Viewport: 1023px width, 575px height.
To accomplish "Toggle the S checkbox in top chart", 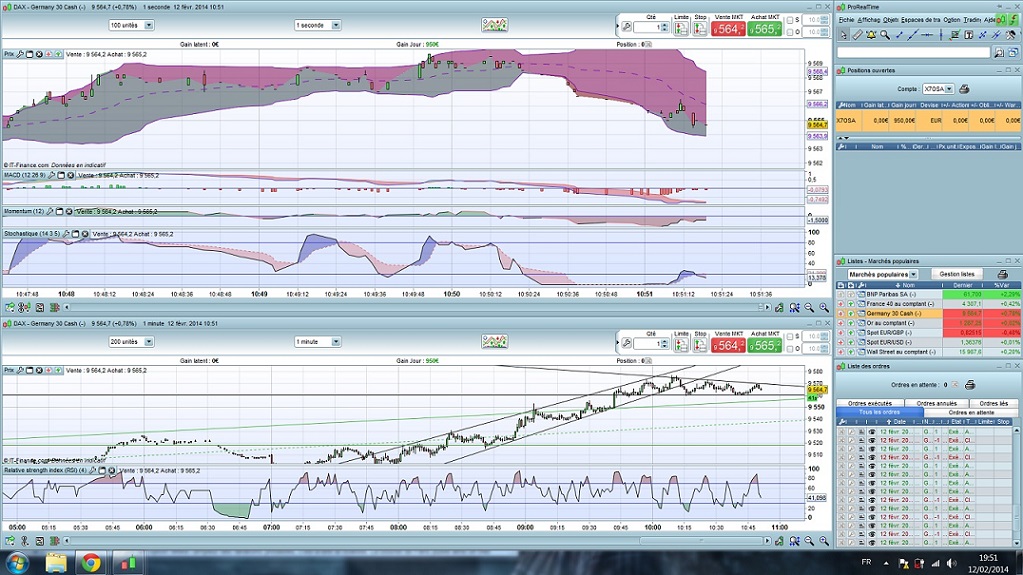I will [790, 20].
